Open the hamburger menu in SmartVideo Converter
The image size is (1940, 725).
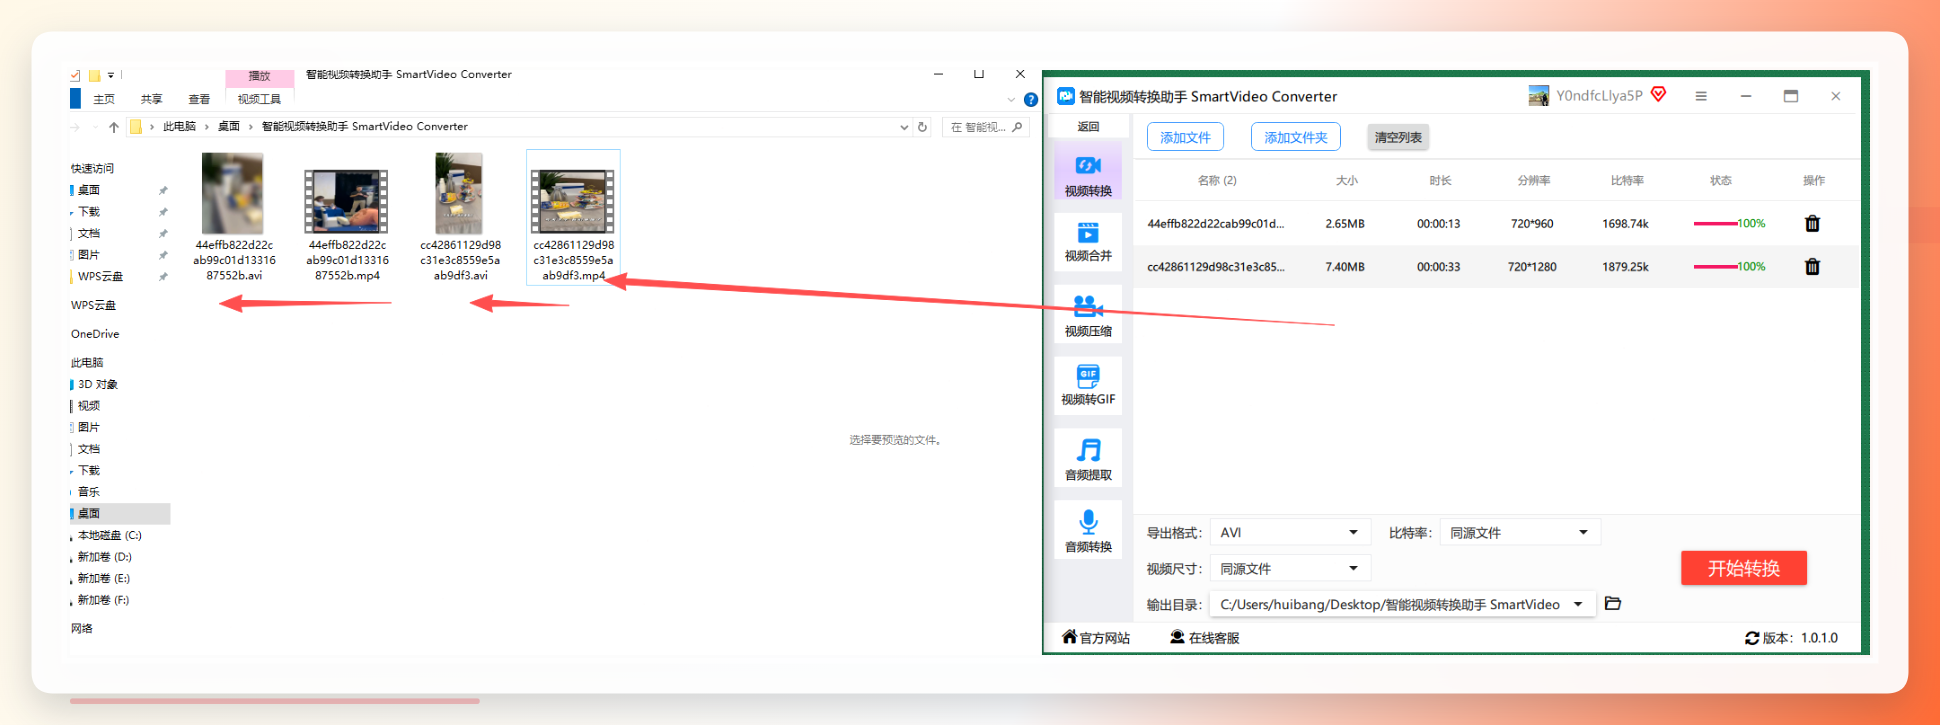pyautogui.click(x=1701, y=96)
